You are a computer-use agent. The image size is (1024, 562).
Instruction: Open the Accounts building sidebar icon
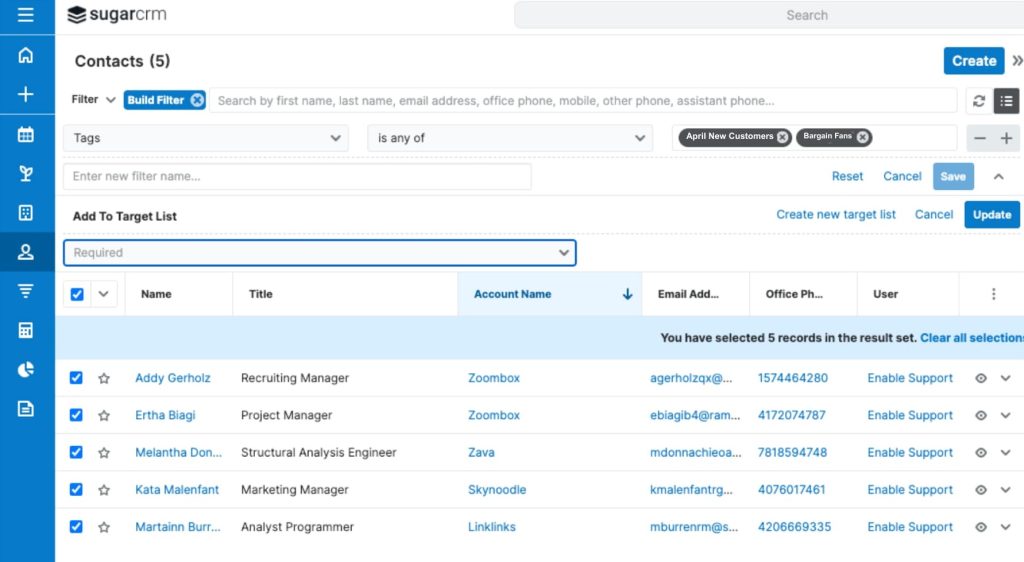tap(25, 213)
